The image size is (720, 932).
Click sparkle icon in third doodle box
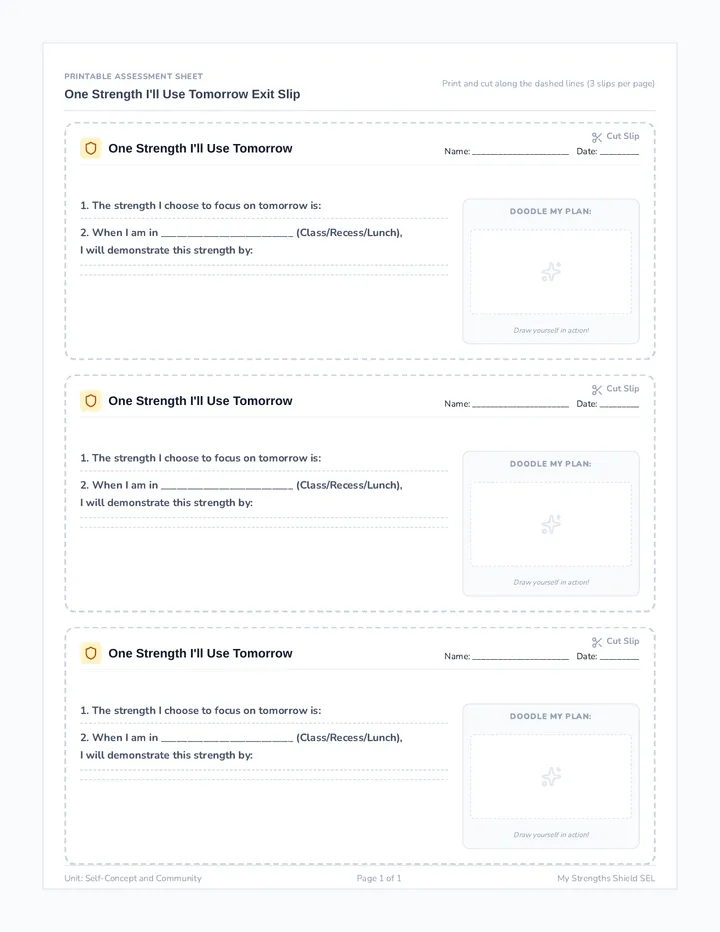[x=551, y=777]
